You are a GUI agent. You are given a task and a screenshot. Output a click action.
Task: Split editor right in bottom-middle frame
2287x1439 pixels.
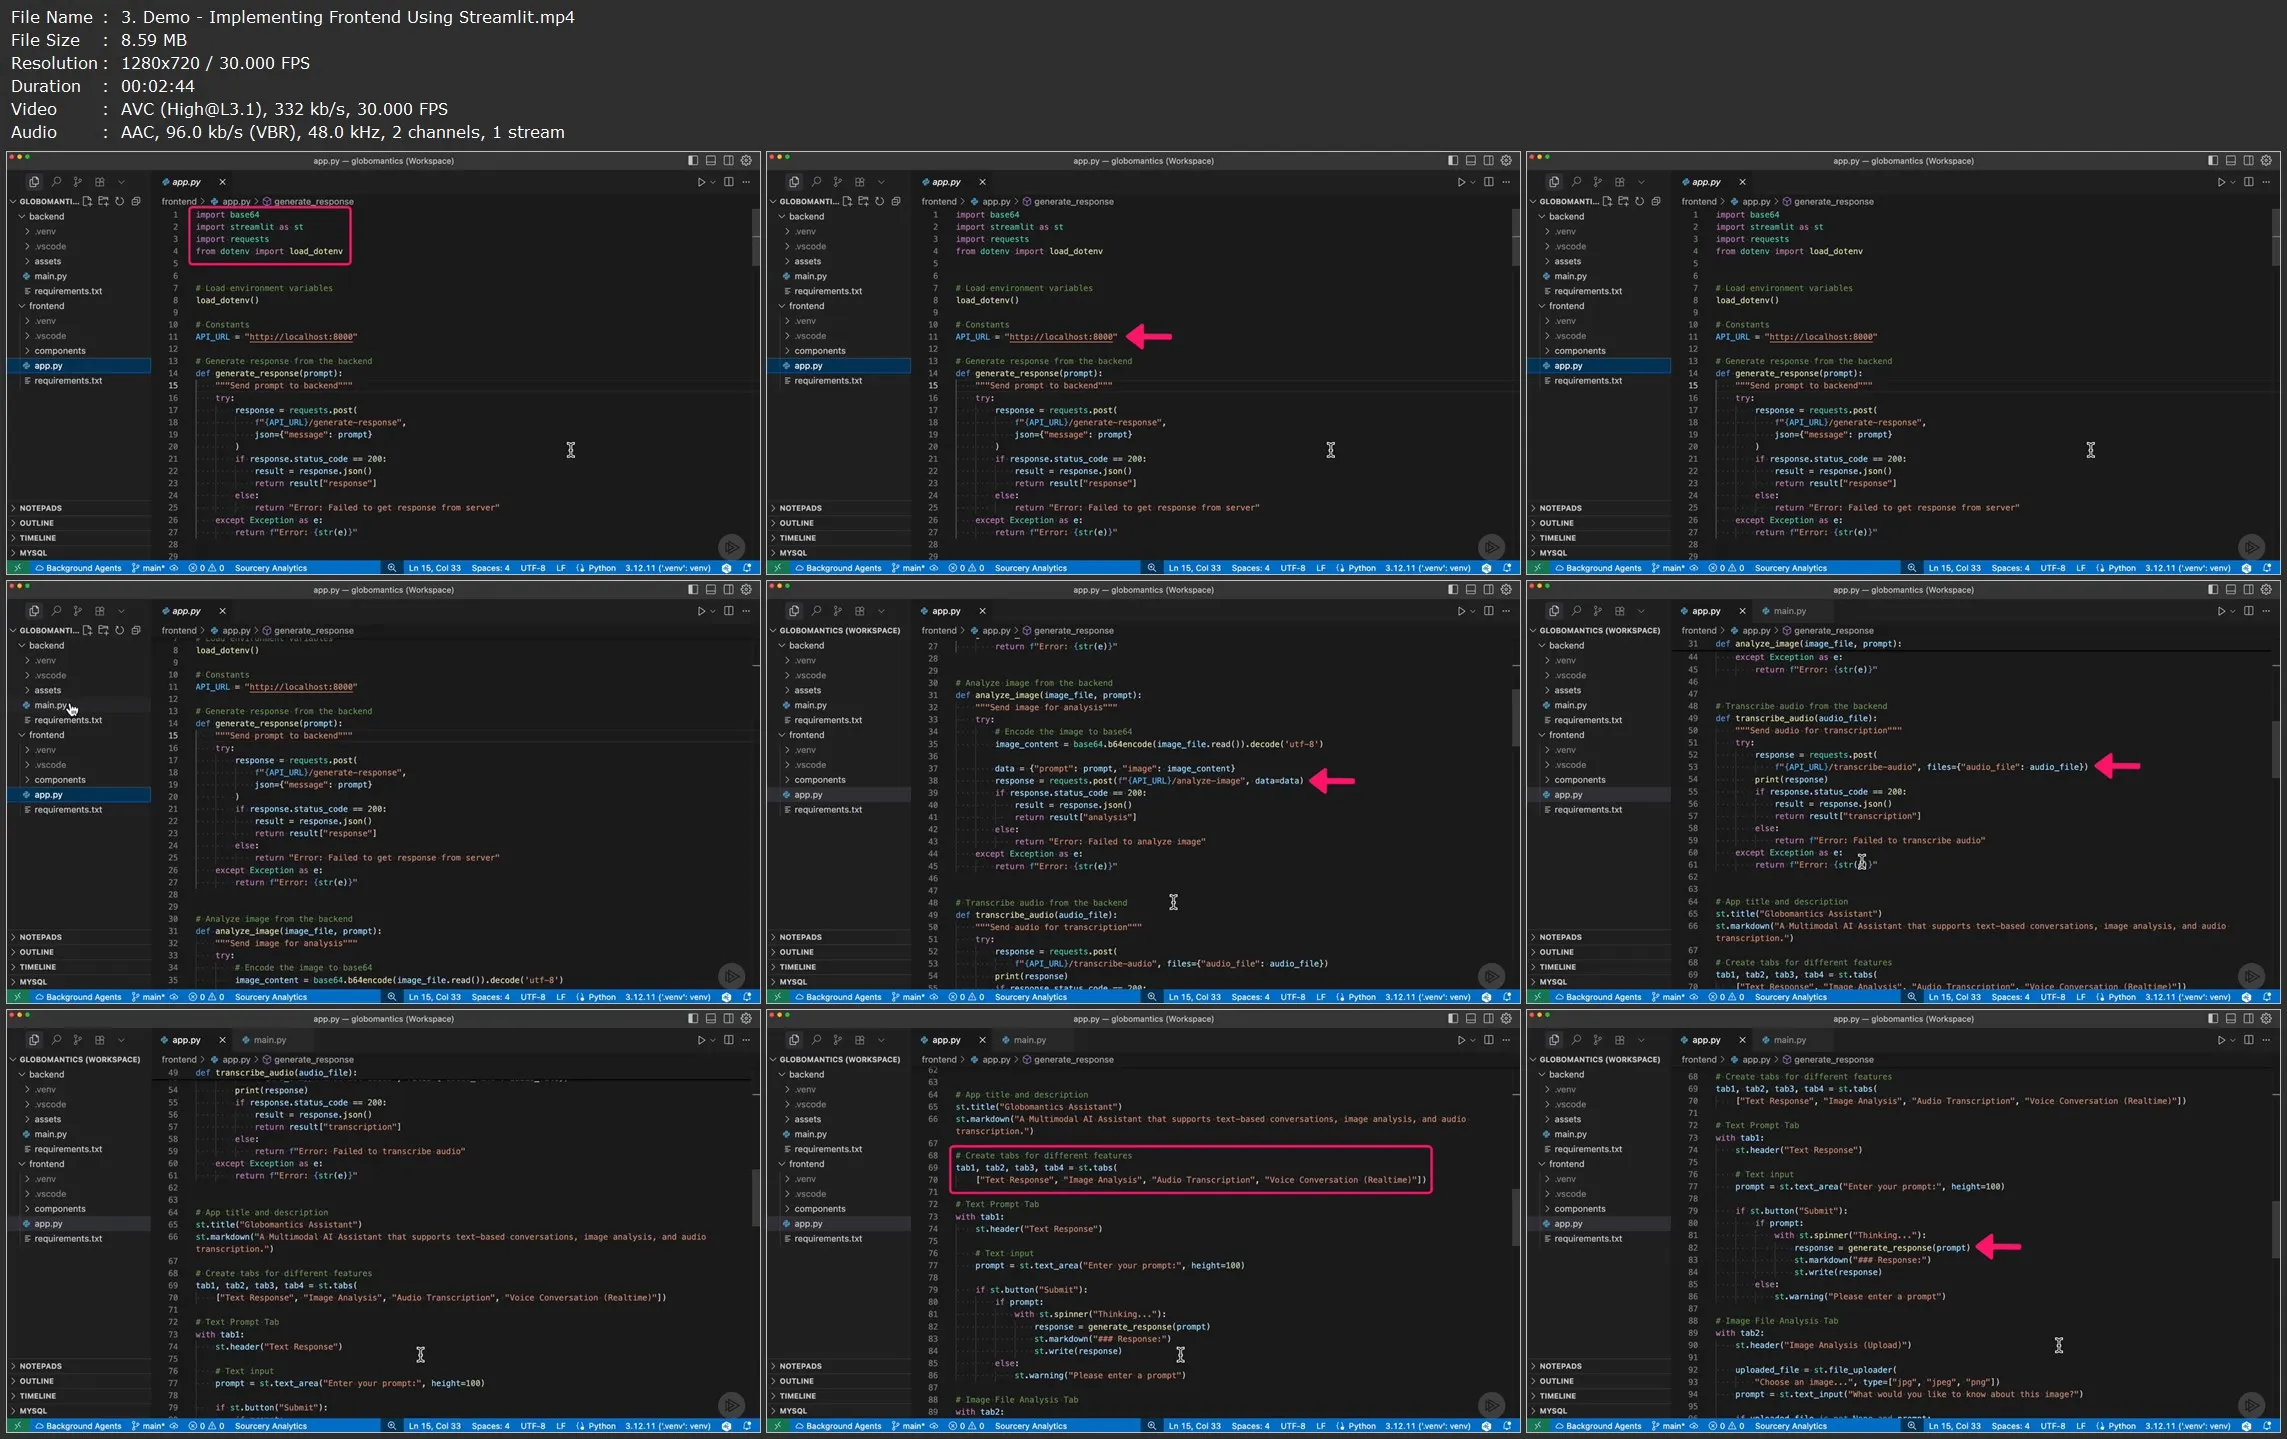click(1489, 1040)
